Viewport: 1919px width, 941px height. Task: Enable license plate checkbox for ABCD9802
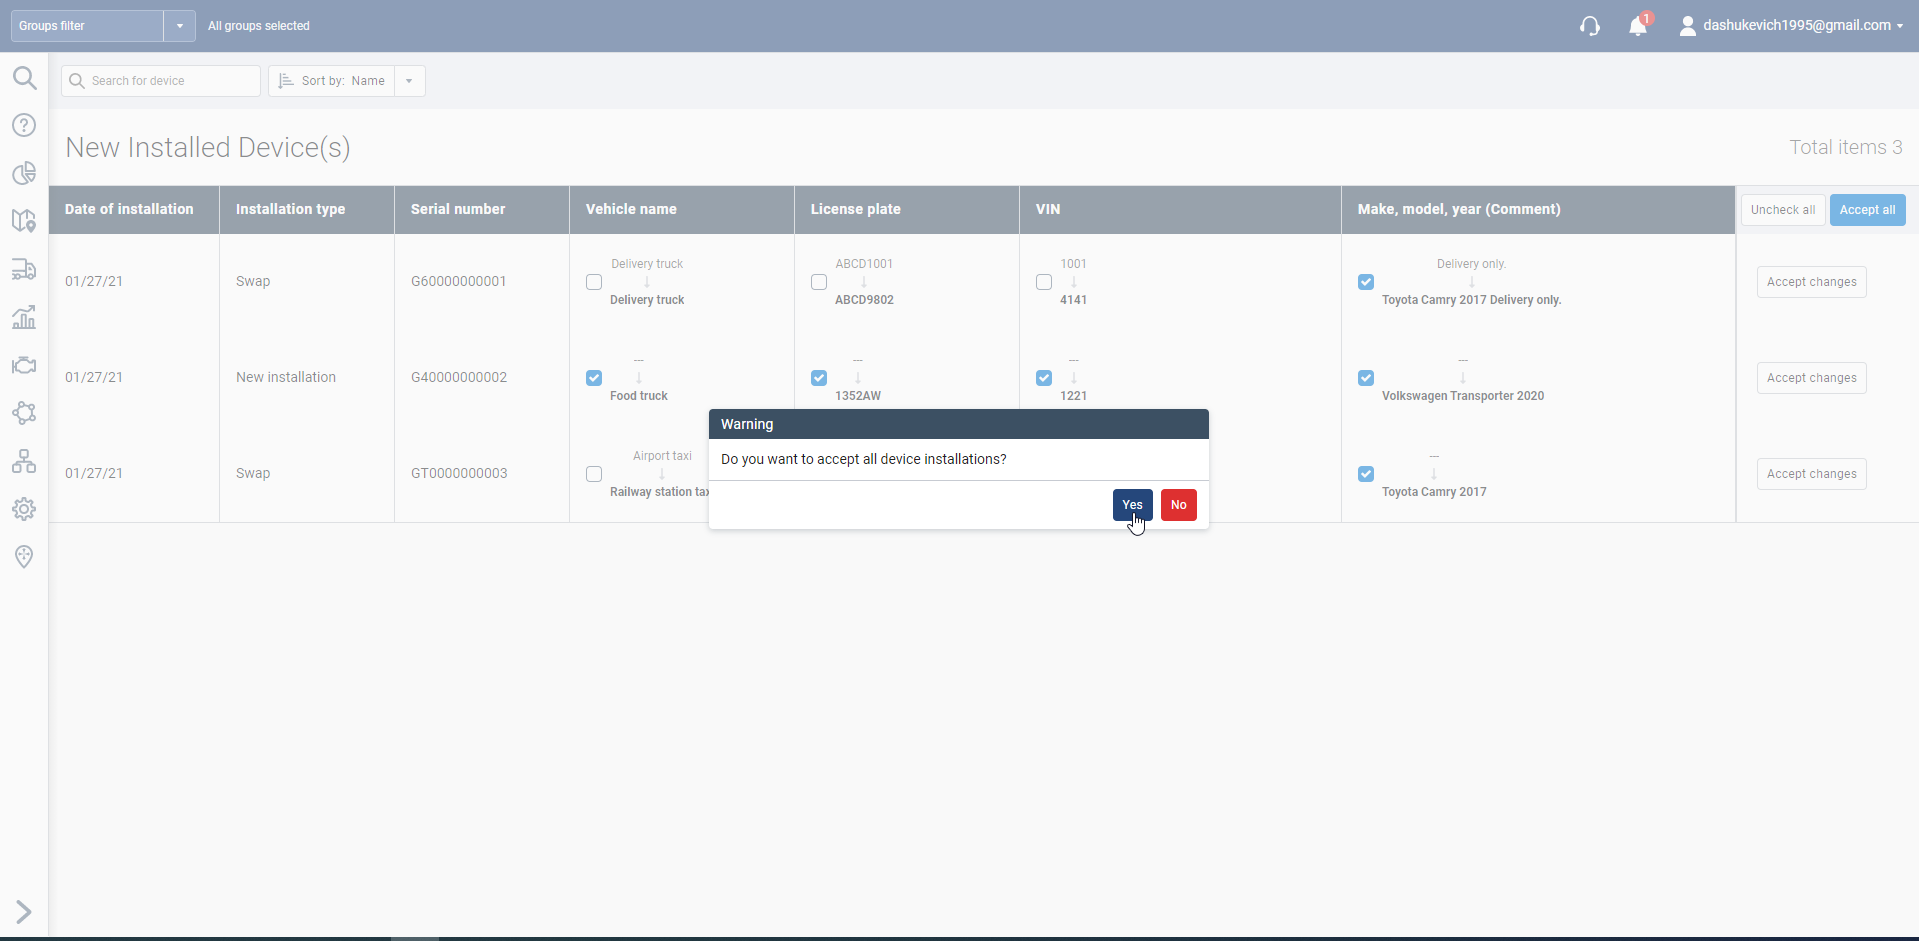point(819,282)
